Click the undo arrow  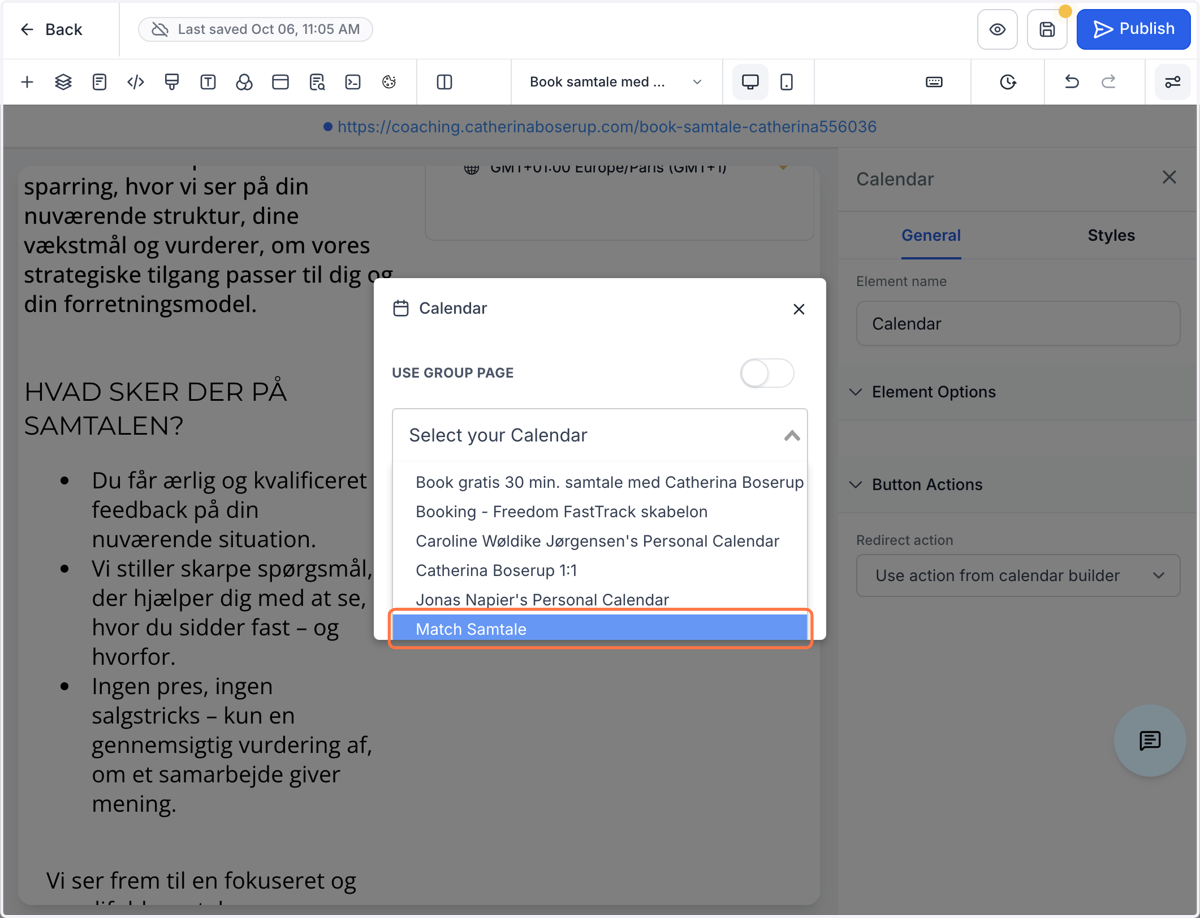[x=1072, y=82]
